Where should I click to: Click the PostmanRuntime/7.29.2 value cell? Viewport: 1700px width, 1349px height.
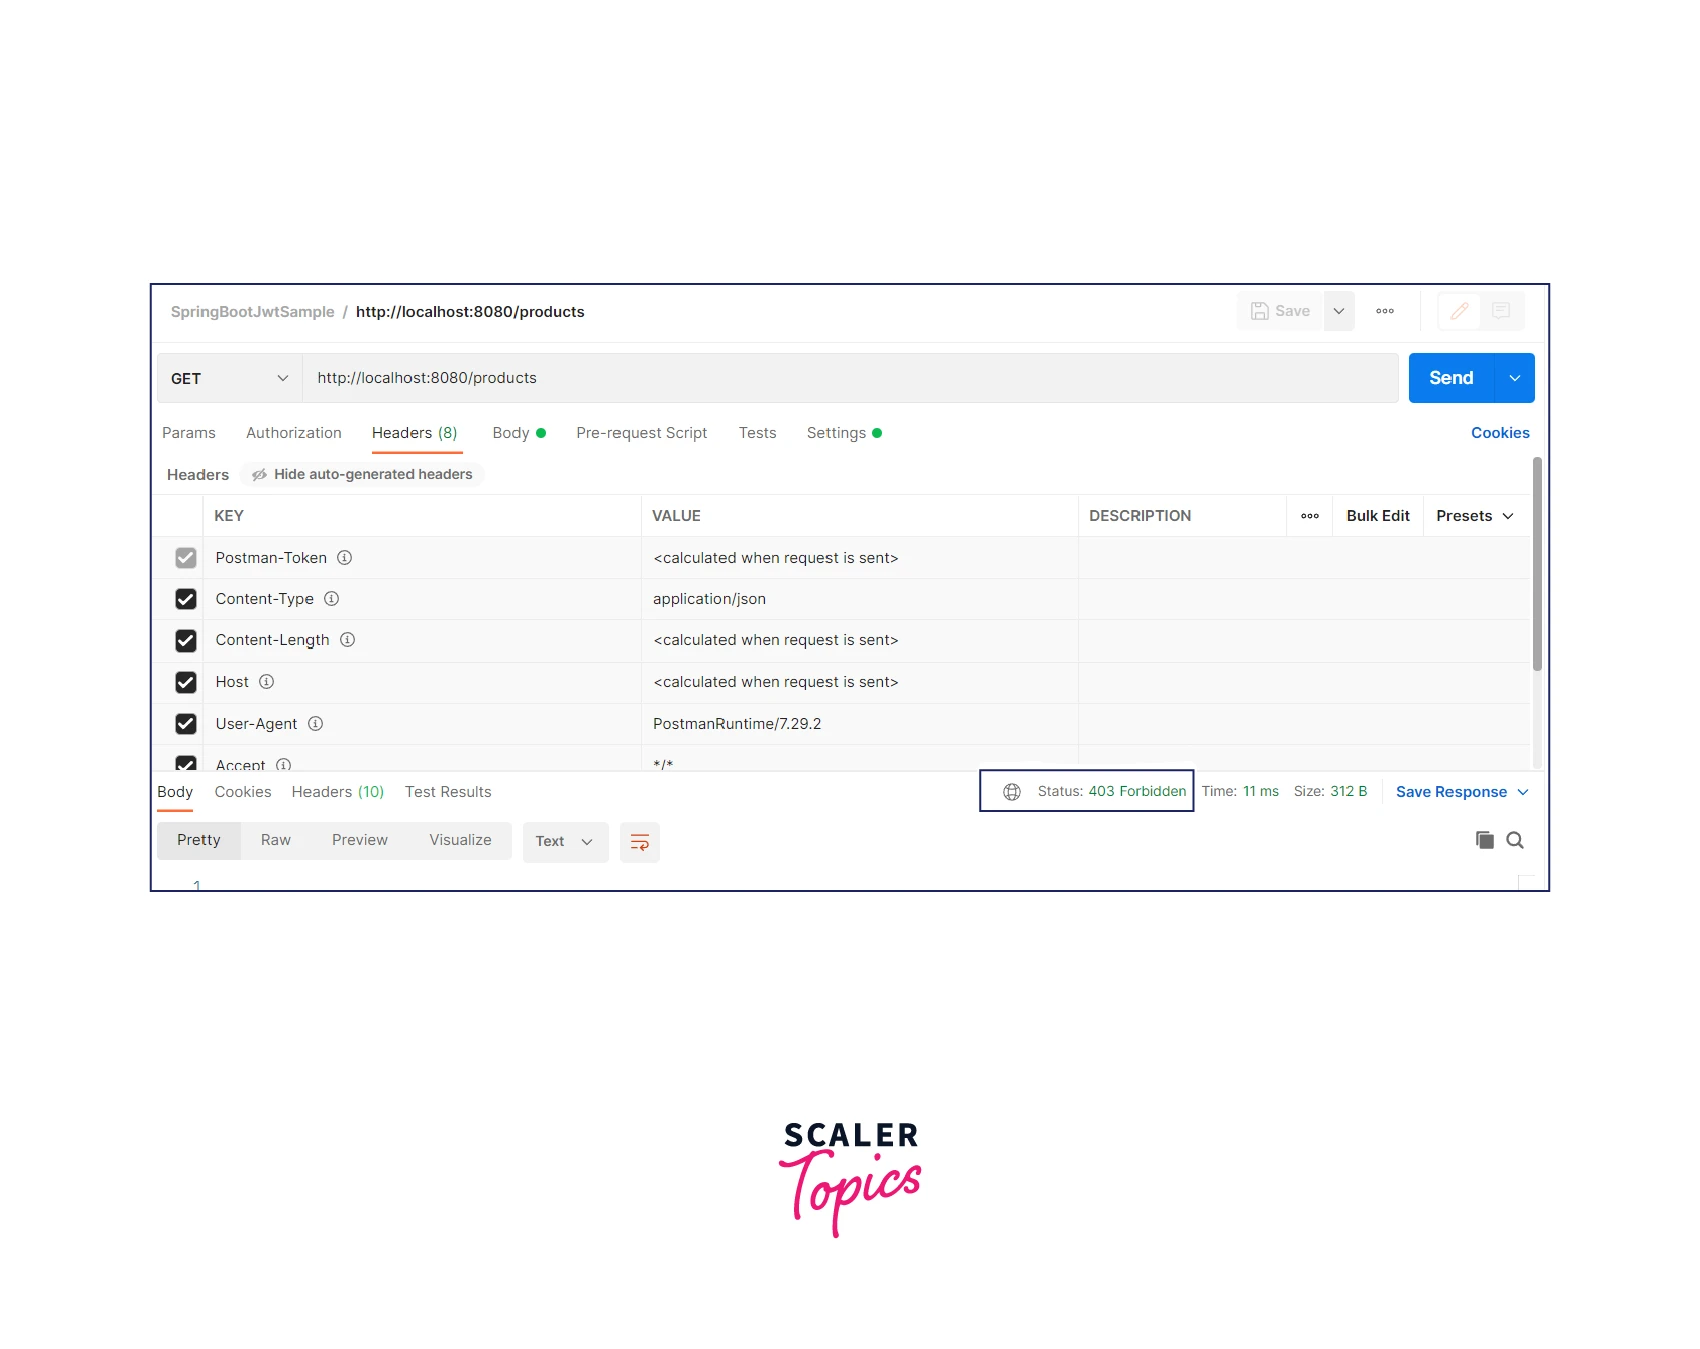click(x=860, y=724)
